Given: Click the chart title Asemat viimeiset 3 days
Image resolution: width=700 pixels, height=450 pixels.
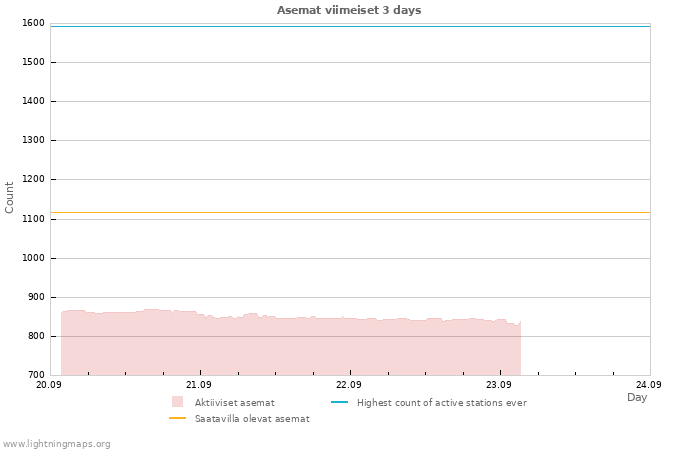Looking at the screenshot, I should tap(349, 10).
